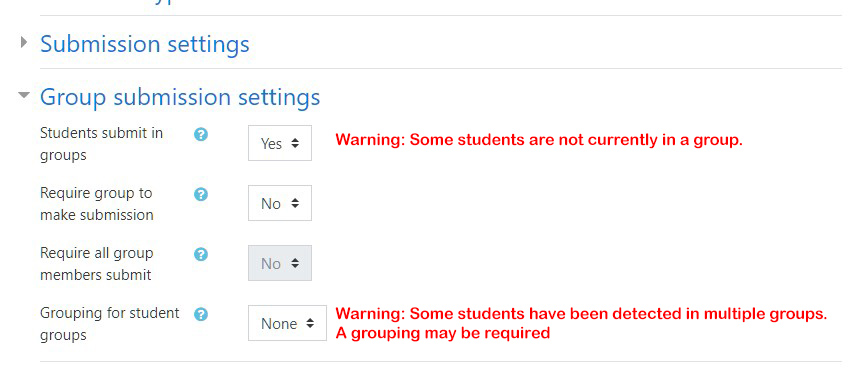Click the Students submit in groups label
This screenshot has width=860, height=369.
(101, 144)
